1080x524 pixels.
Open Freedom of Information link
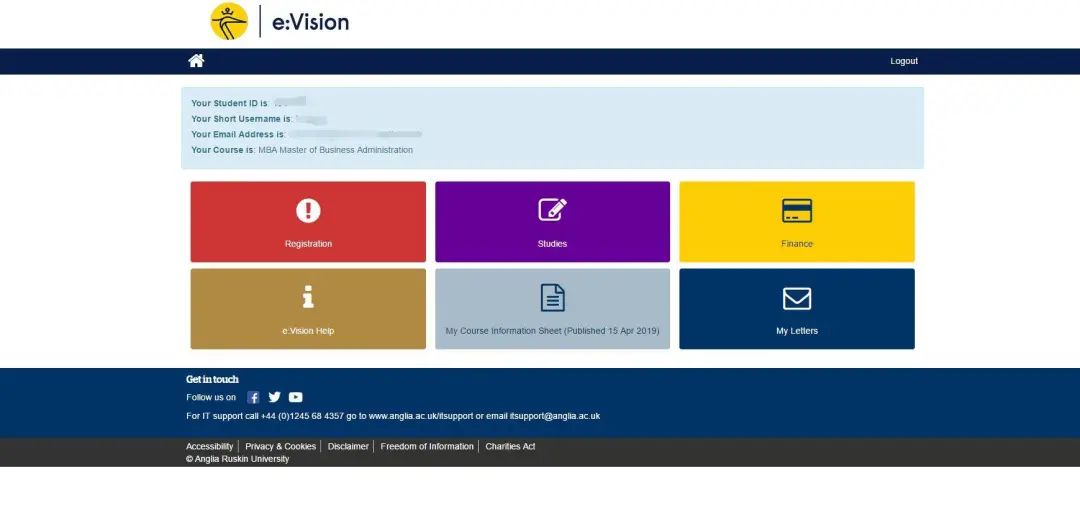[x=427, y=446]
